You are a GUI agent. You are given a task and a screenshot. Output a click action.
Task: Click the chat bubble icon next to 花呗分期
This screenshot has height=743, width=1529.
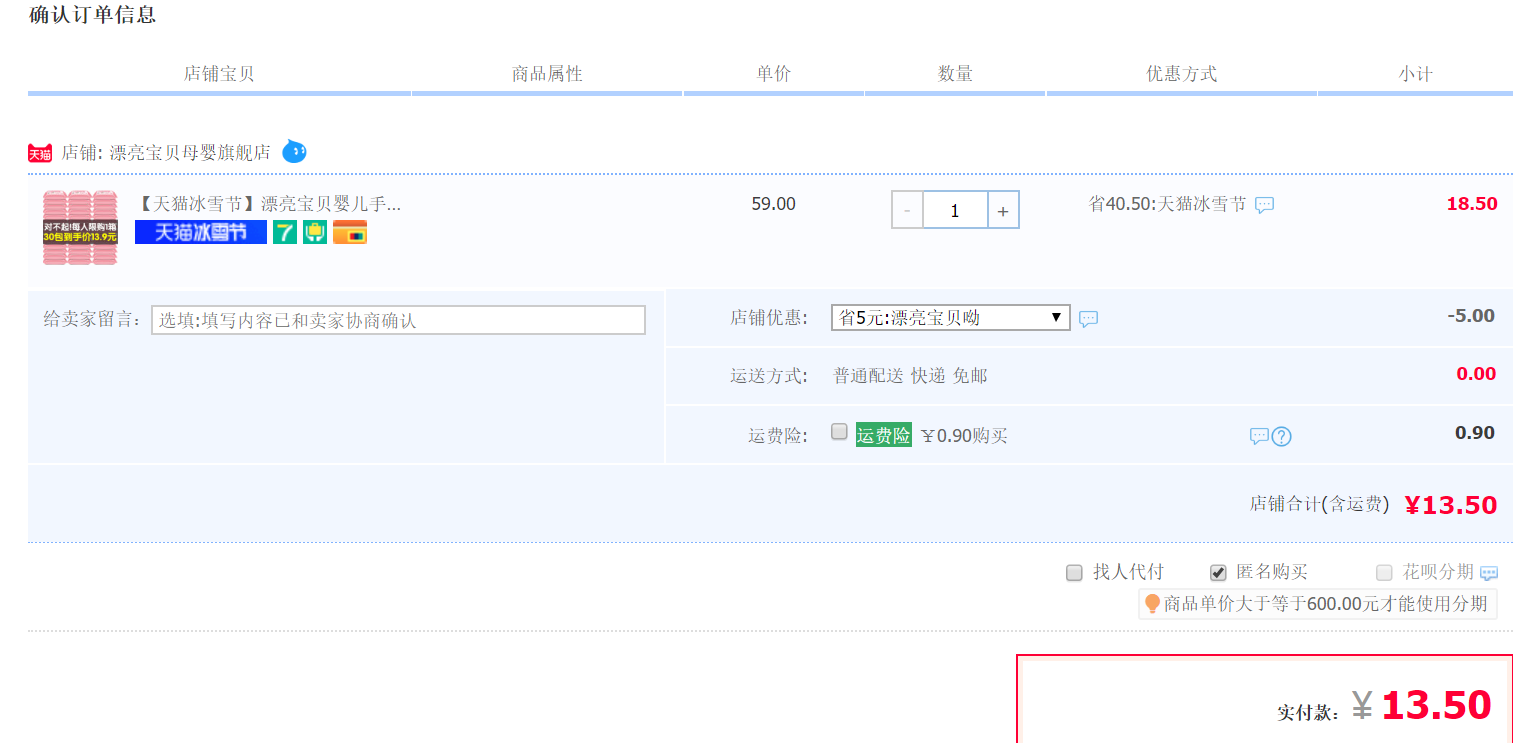click(1489, 573)
